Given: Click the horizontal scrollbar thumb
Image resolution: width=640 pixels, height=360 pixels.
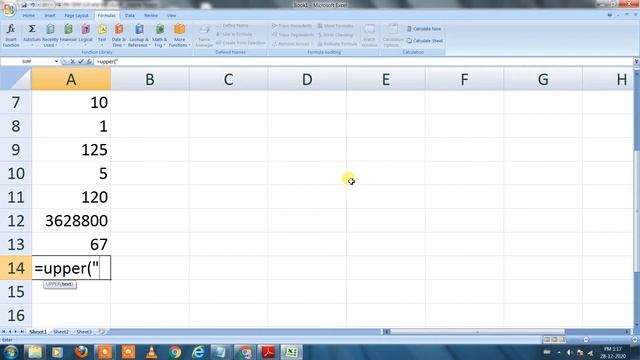Looking at the screenshot, I should (477, 332).
